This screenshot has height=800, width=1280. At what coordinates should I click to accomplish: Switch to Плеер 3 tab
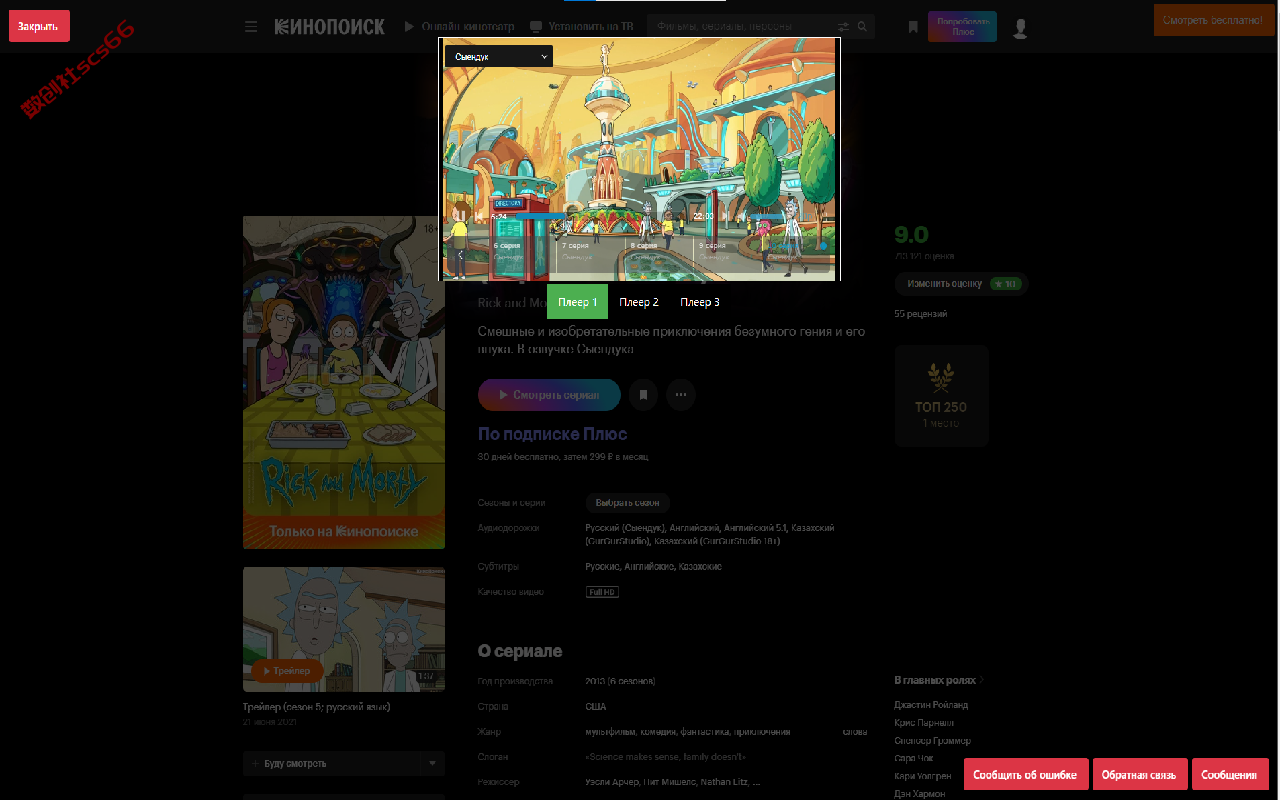700,302
